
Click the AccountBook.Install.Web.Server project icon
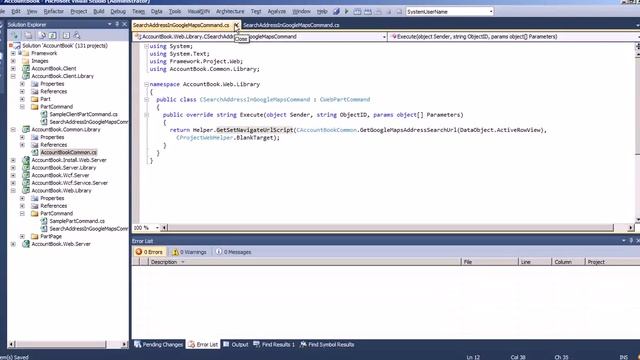[x=26, y=160]
